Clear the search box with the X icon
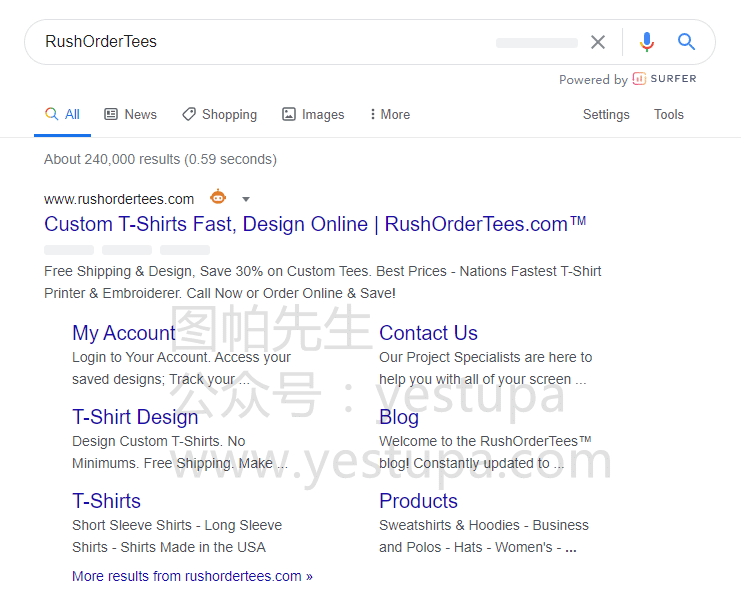Screen dimensions: 741x589 (x=598, y=42)
